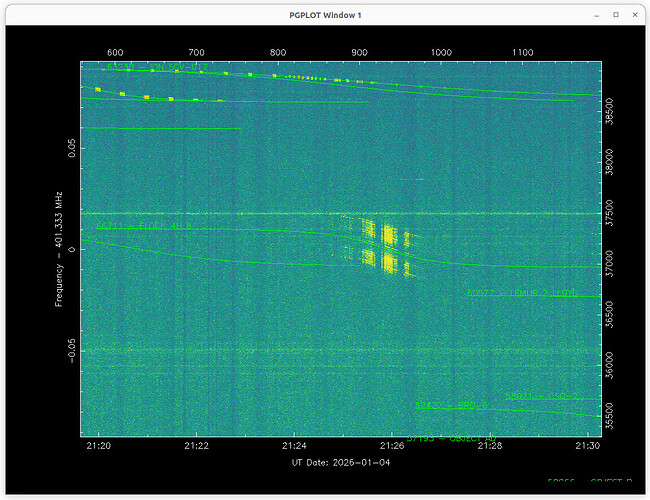Click the 0.05 frequency offset tick label
The width and height of the screenshot is (650, 500).
pyautogui.click(x=71, y=148)
